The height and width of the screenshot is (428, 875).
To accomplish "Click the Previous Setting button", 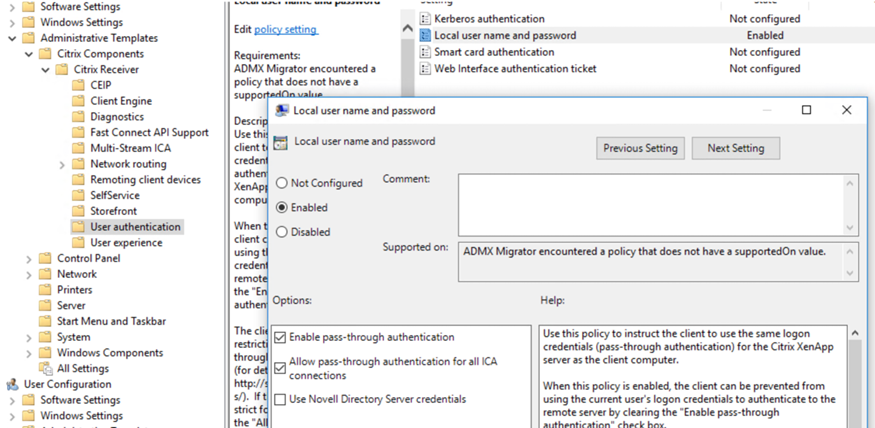I will tap(640, 148).
